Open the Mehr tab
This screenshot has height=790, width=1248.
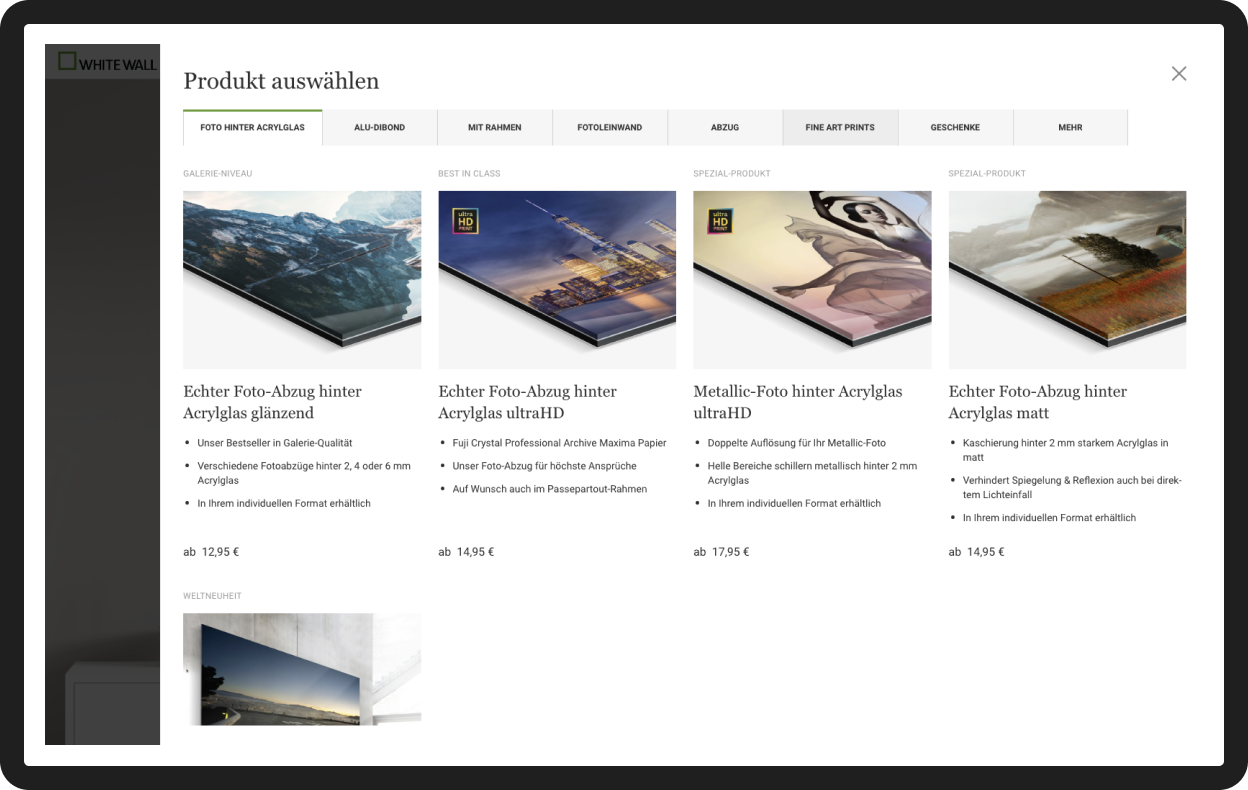1070,128
